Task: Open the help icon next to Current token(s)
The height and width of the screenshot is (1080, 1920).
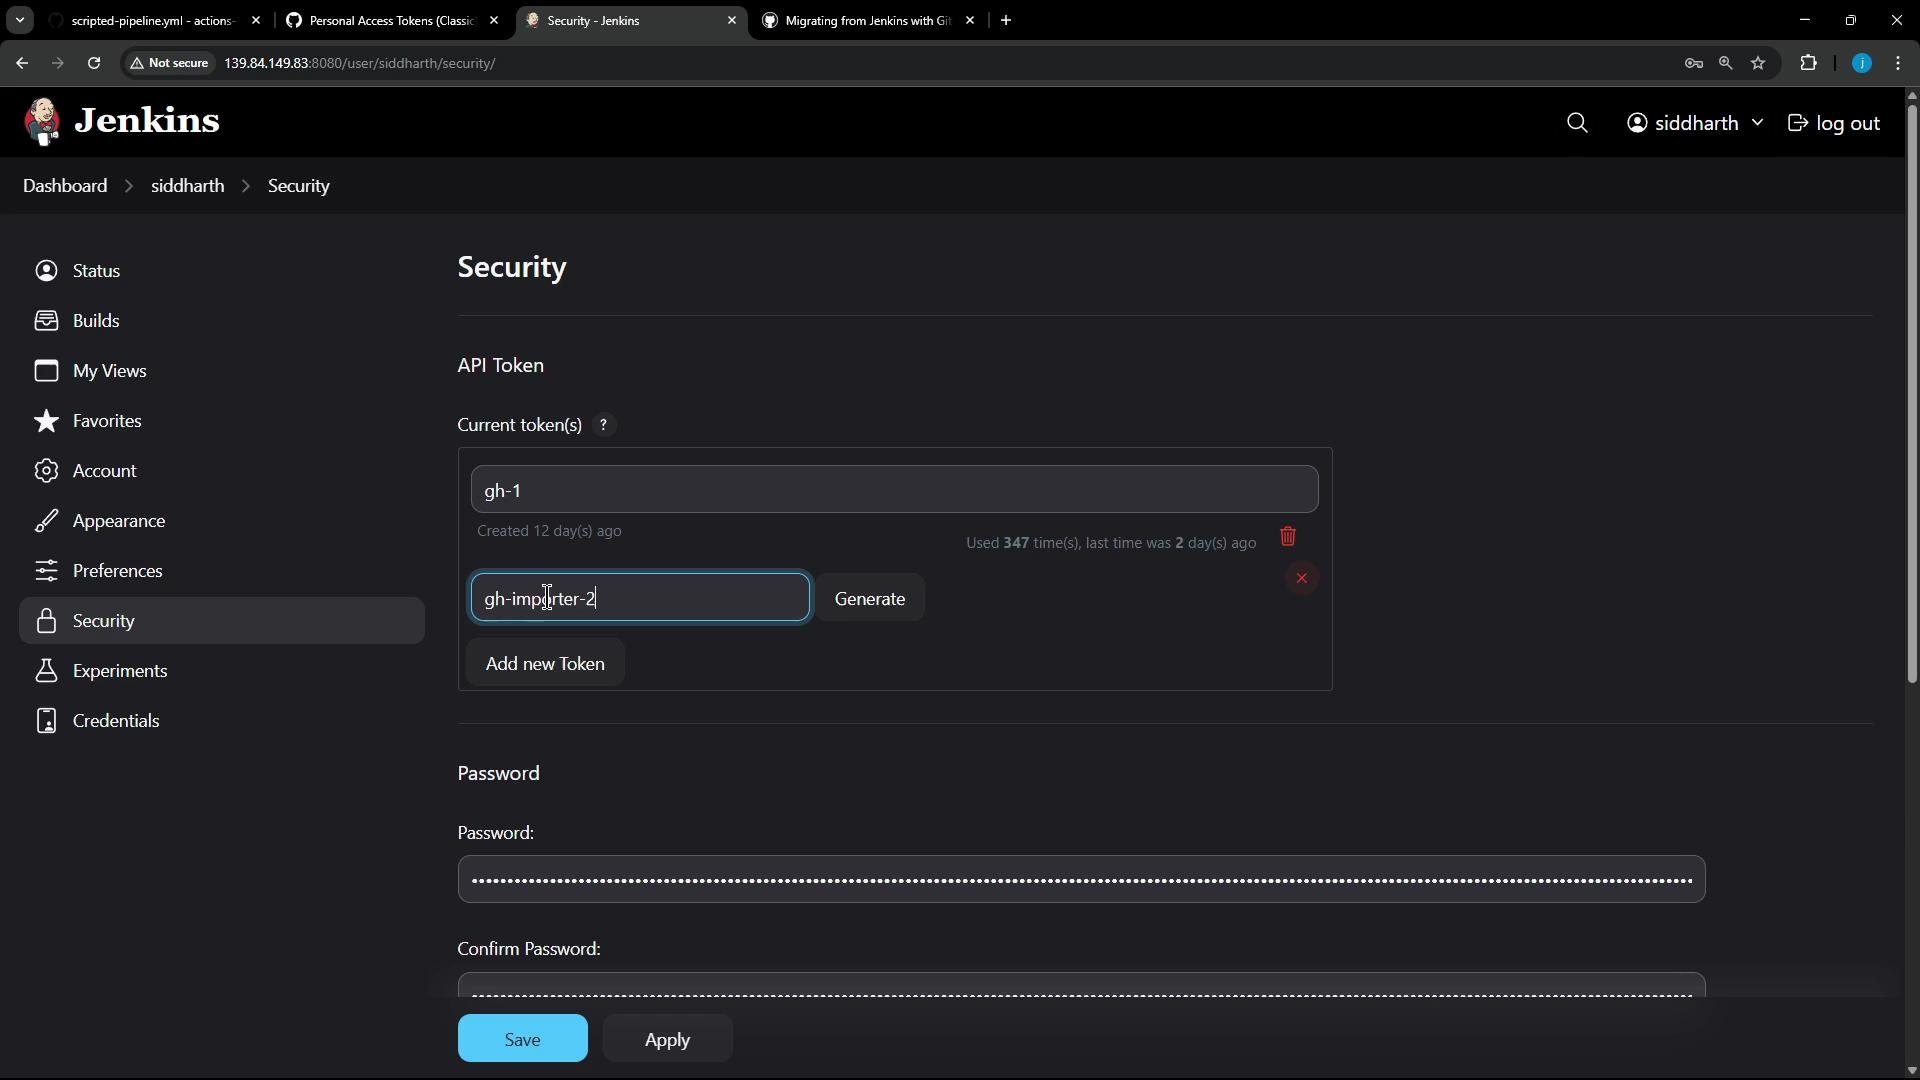Action: 603,425
